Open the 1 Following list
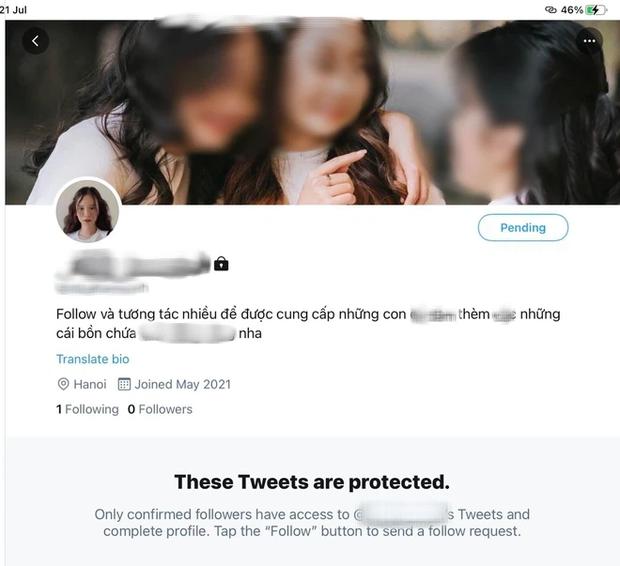The image size is (620, 566). [x=87, y=409]
